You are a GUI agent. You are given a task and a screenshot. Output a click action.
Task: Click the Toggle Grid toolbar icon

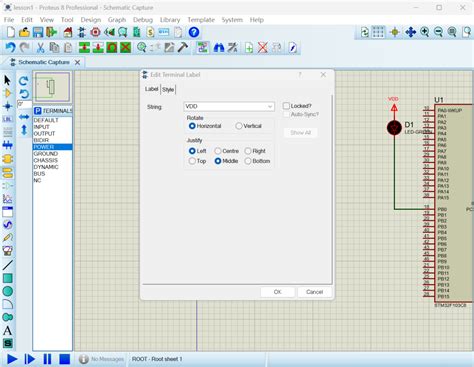pyautogui.click(x=378, y=32)
